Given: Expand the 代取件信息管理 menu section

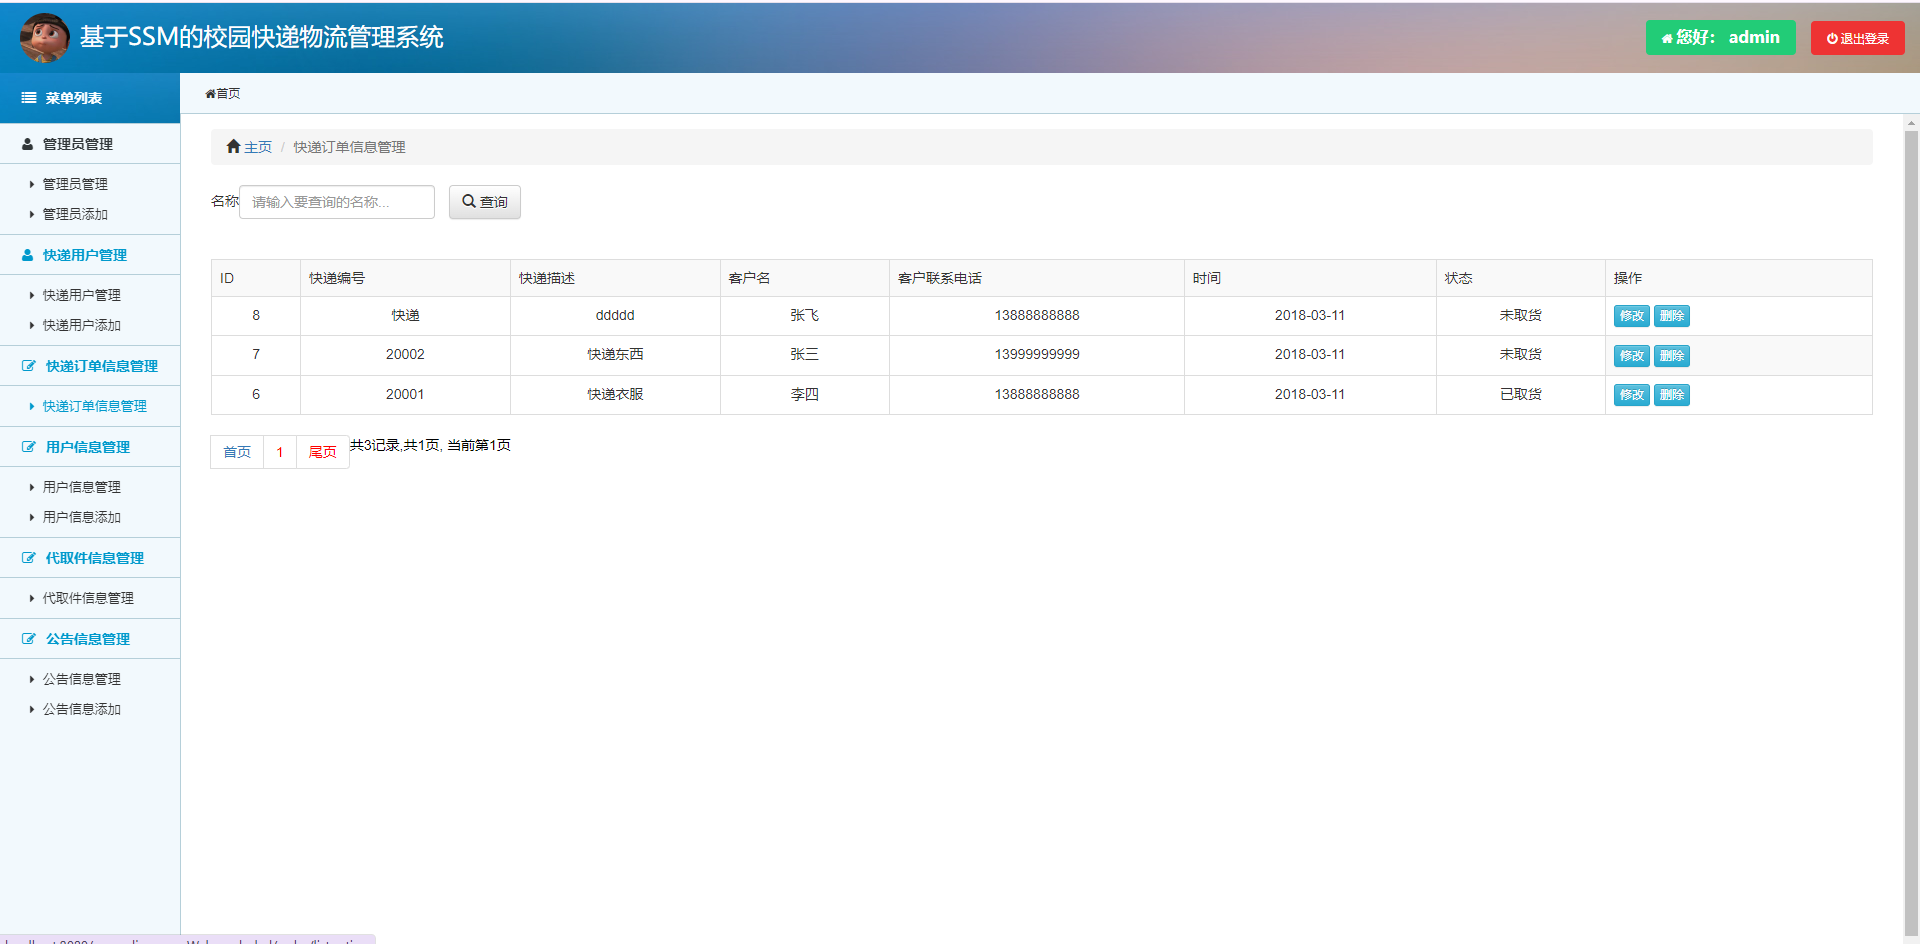Looking at the screenshot, I should (94, 558).
